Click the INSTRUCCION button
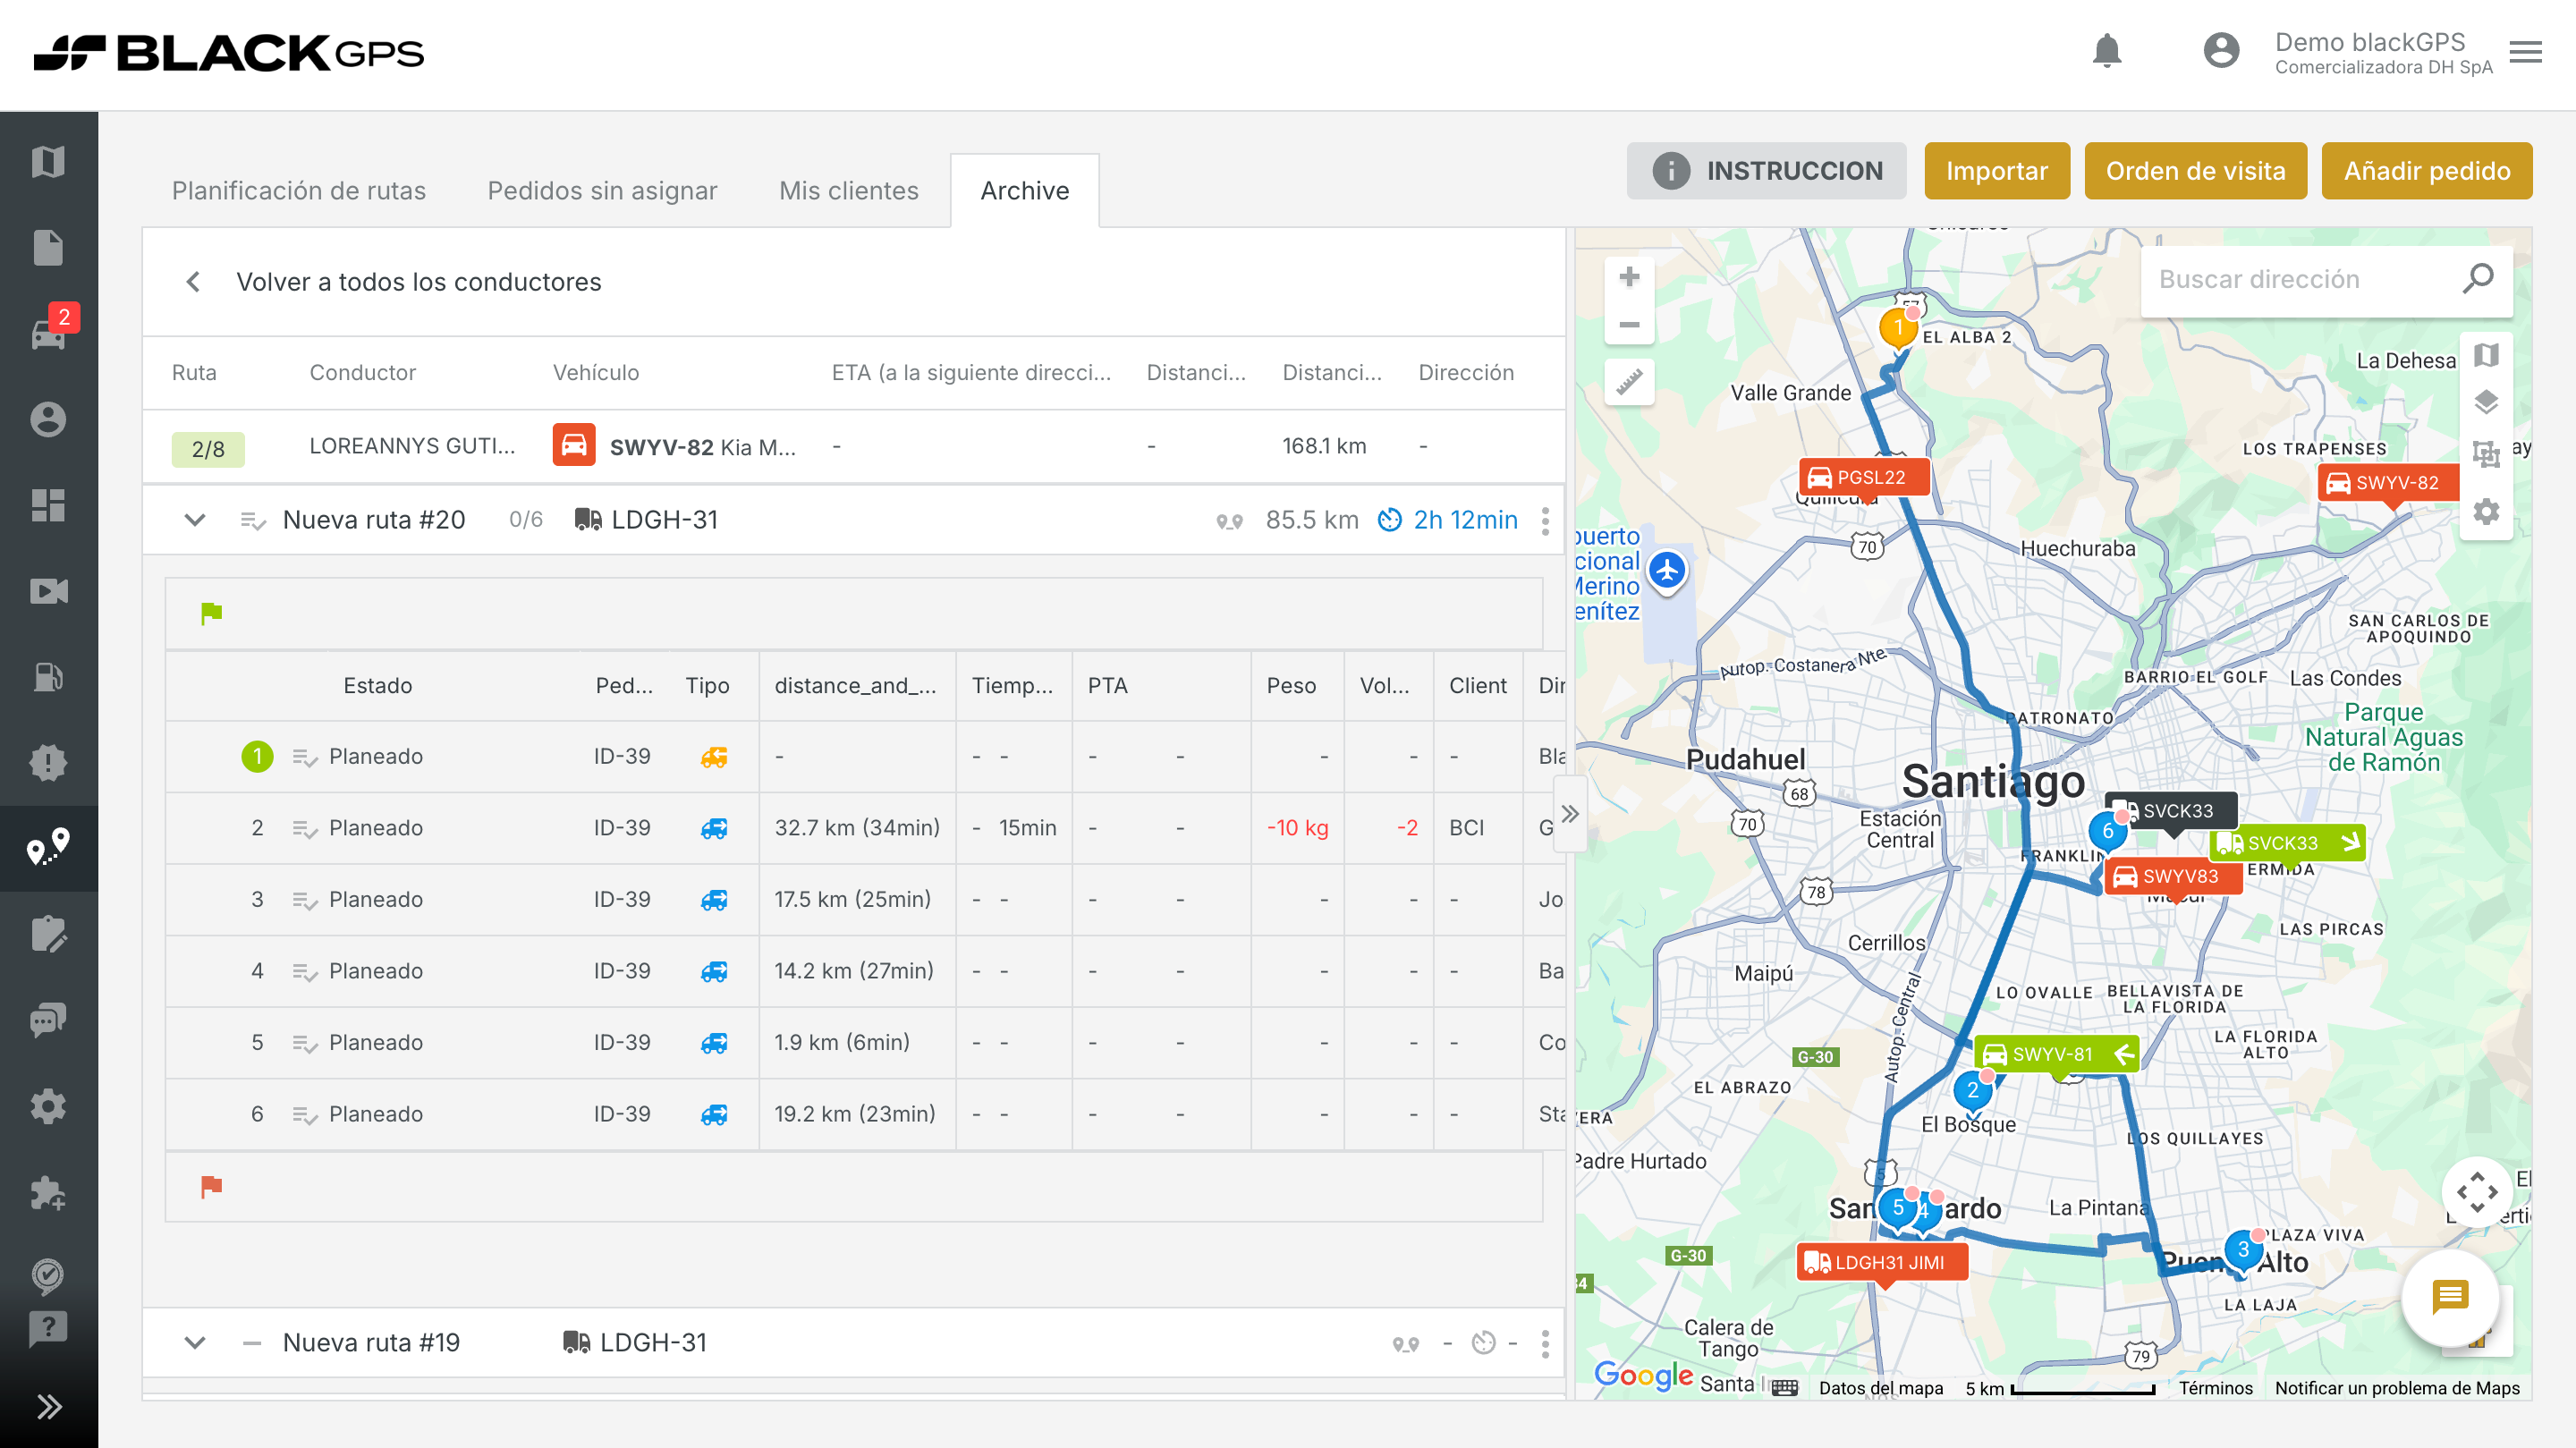Screen dimensions: 2576x1448 click(1766, 171)
